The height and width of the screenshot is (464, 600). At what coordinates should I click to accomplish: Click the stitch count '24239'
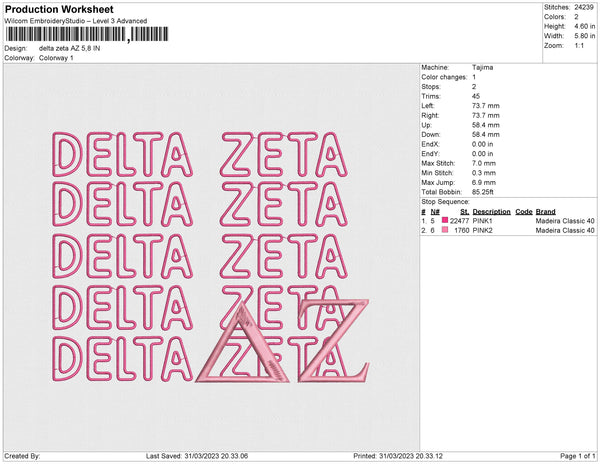tap(584, 7)
